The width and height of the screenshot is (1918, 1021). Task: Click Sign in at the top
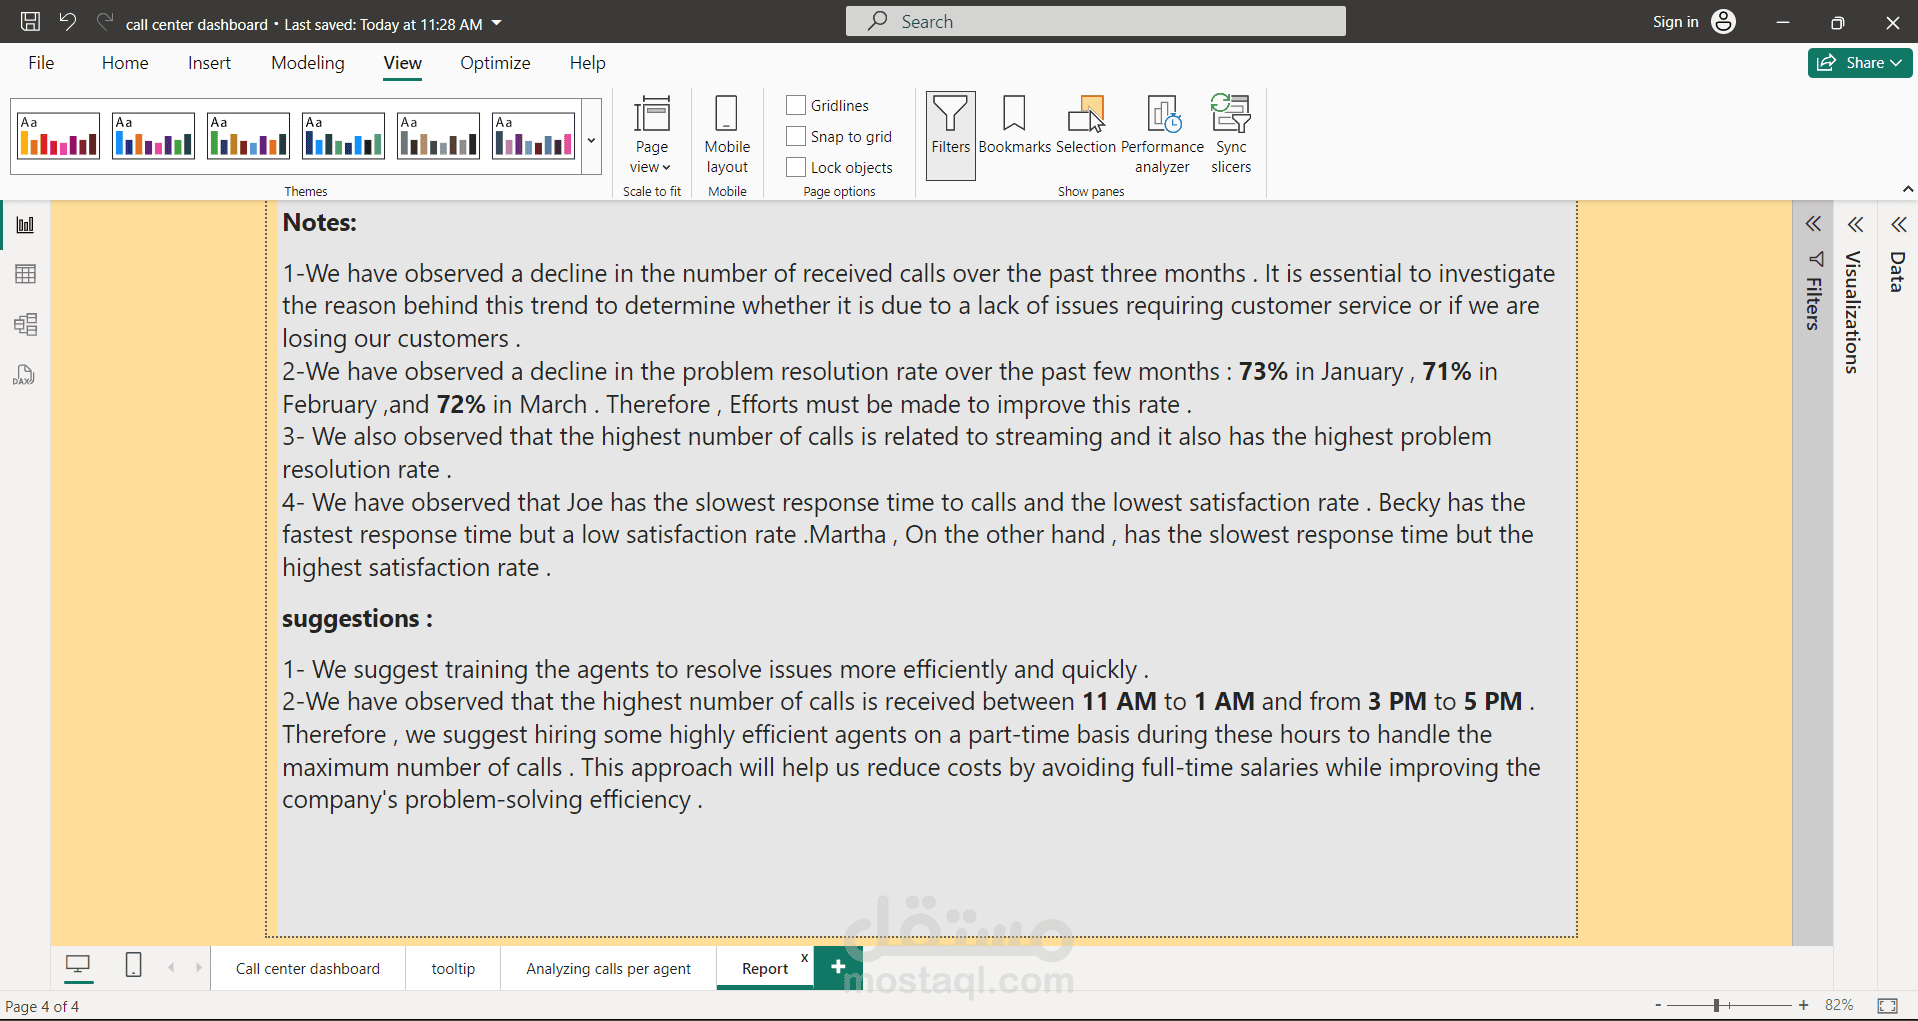point(1675,22)
